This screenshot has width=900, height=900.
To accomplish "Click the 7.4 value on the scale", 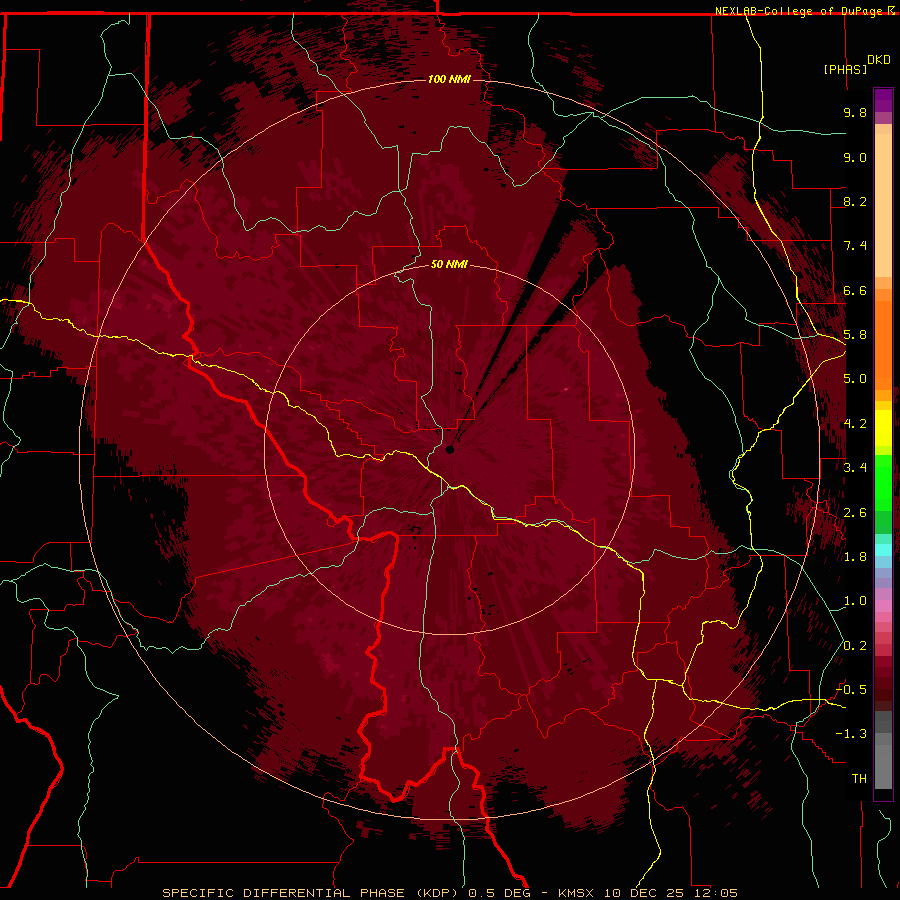I will (x=855, y=246).
